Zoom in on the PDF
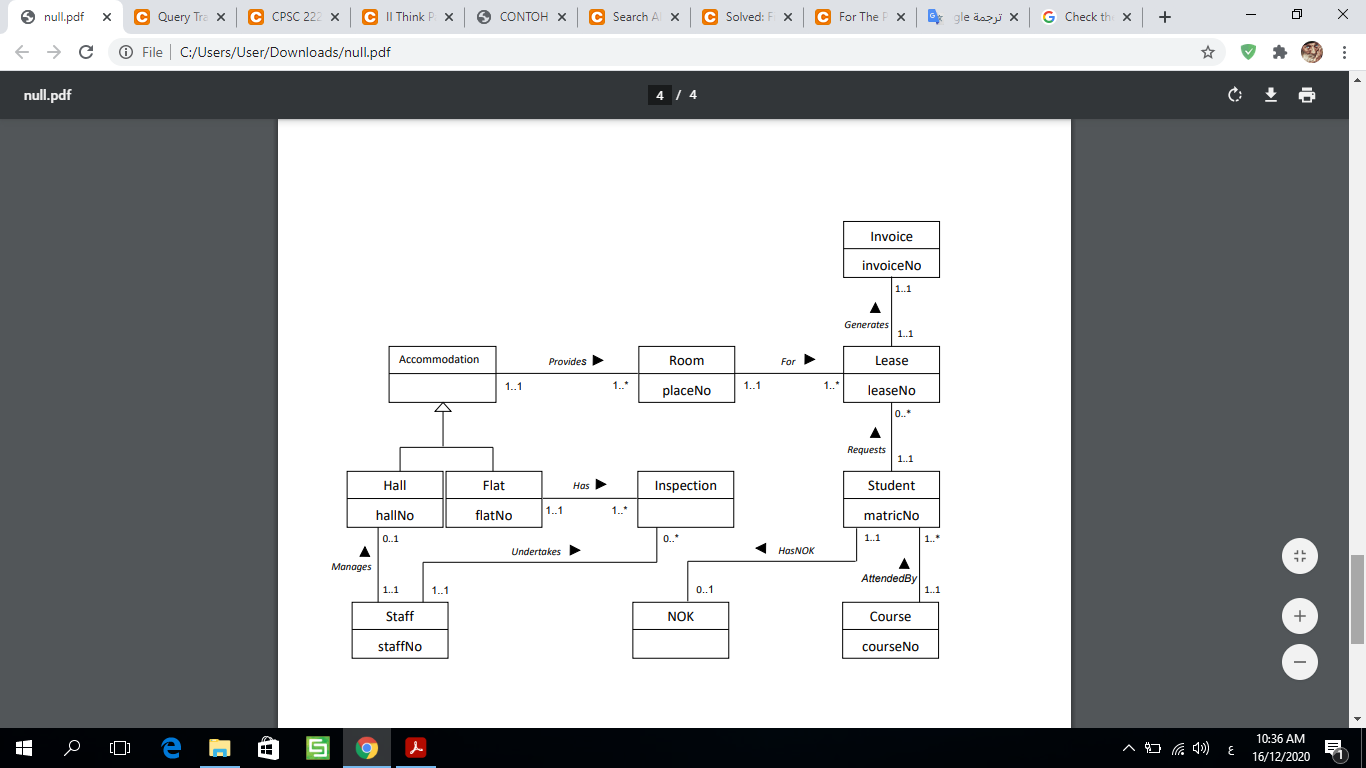The image size is (1366, 768). [x=1299, y=615]
